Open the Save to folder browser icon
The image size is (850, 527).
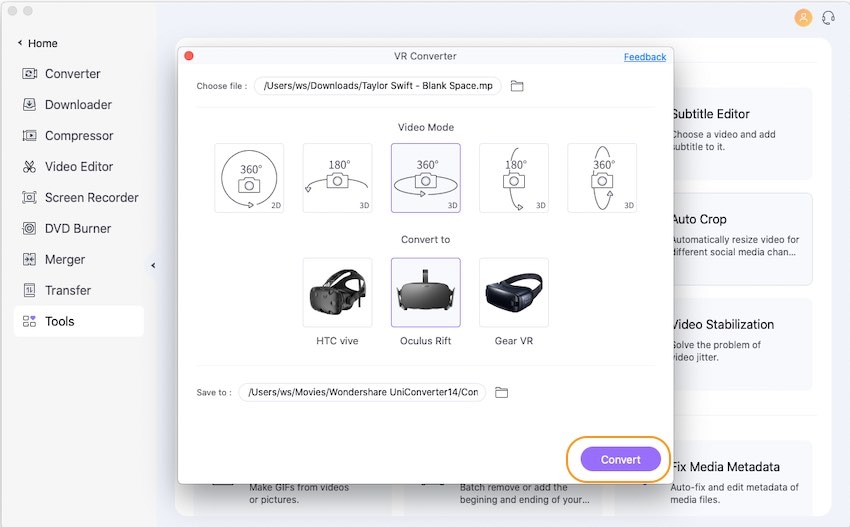[x=501, y=392]
